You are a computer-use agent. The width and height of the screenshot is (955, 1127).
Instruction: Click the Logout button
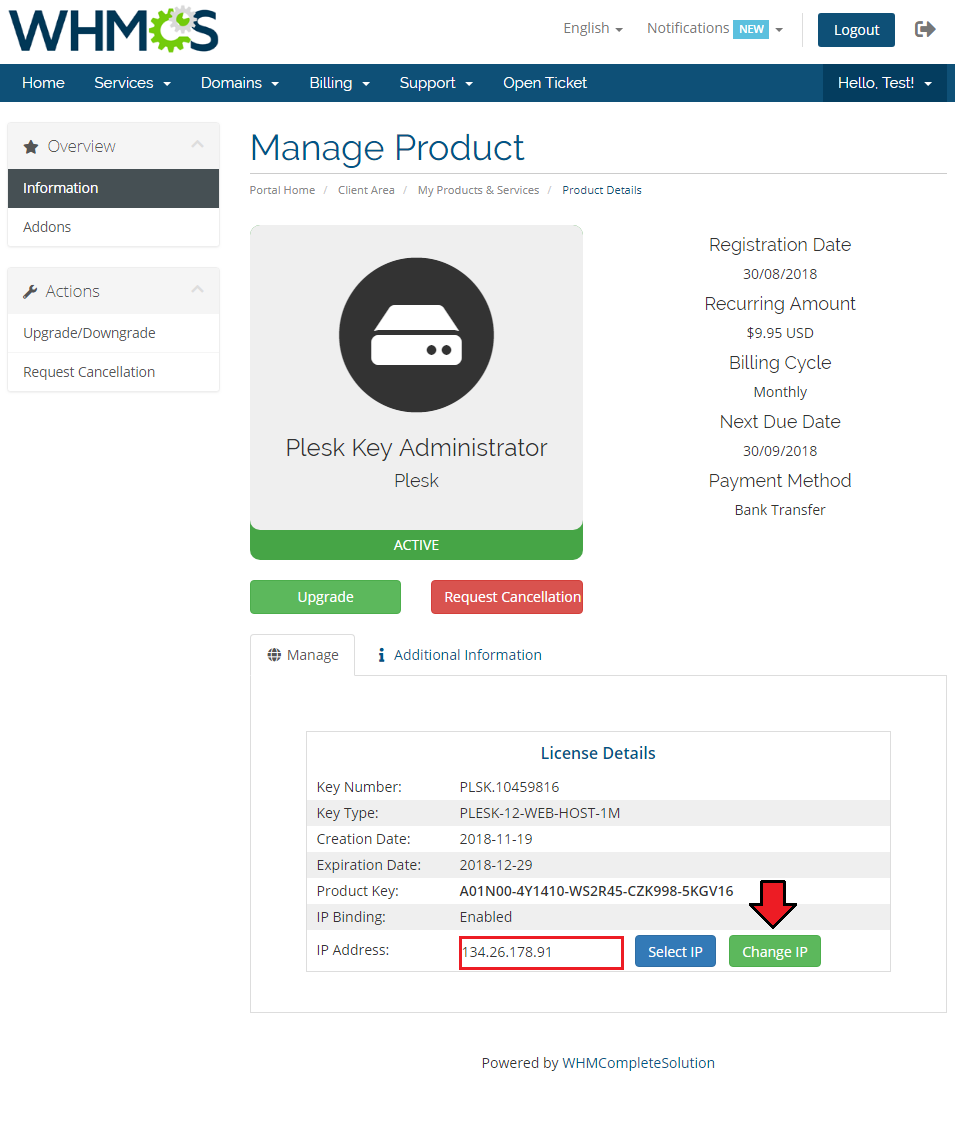pos(856,29)
